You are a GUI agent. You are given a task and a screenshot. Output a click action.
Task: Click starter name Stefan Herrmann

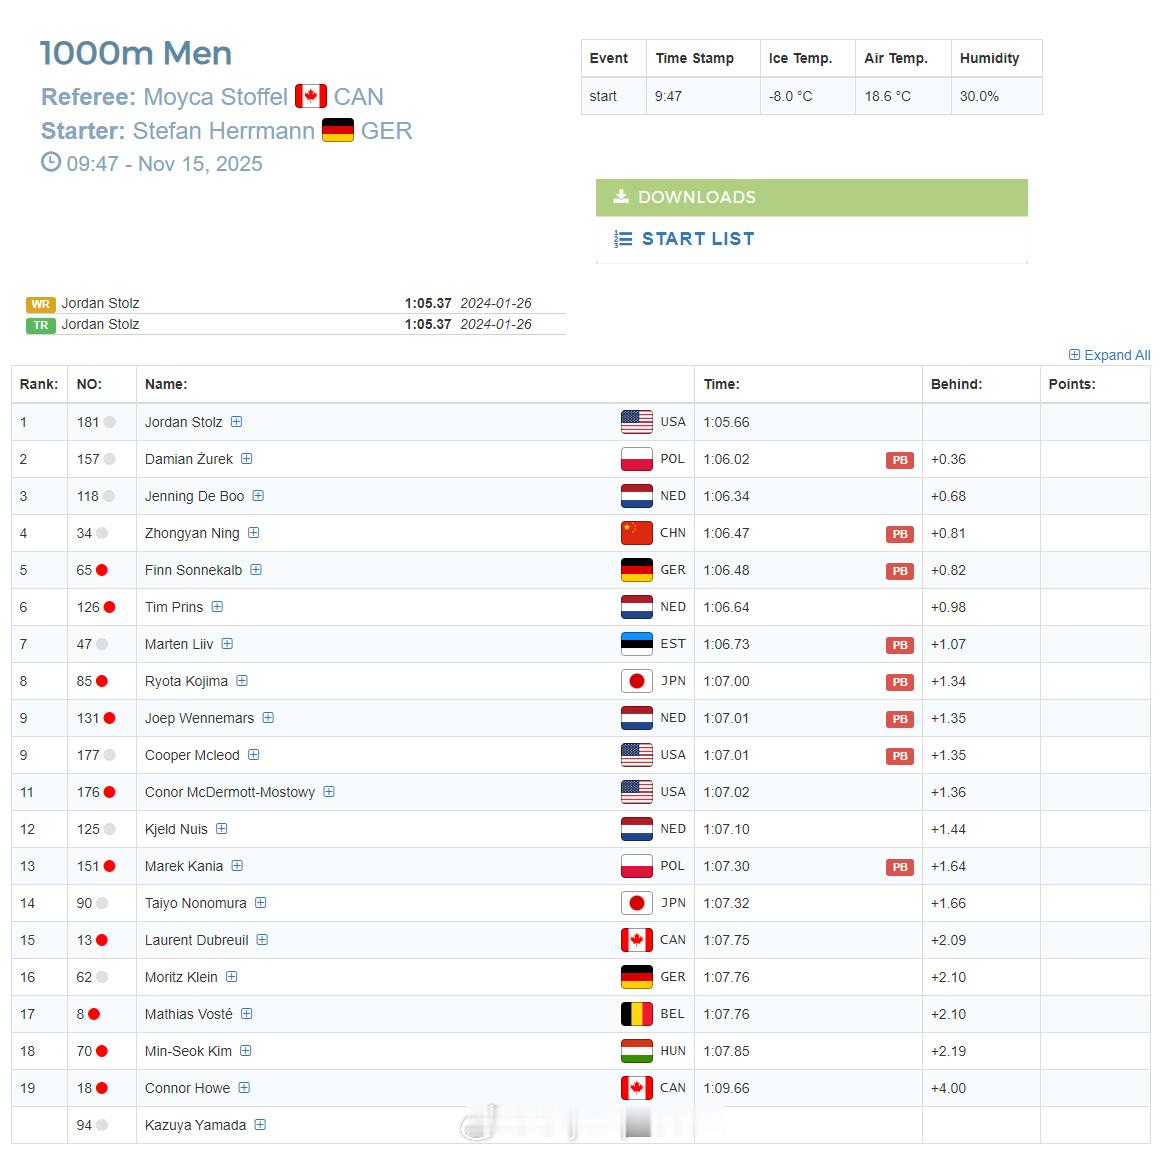point(224,131)
